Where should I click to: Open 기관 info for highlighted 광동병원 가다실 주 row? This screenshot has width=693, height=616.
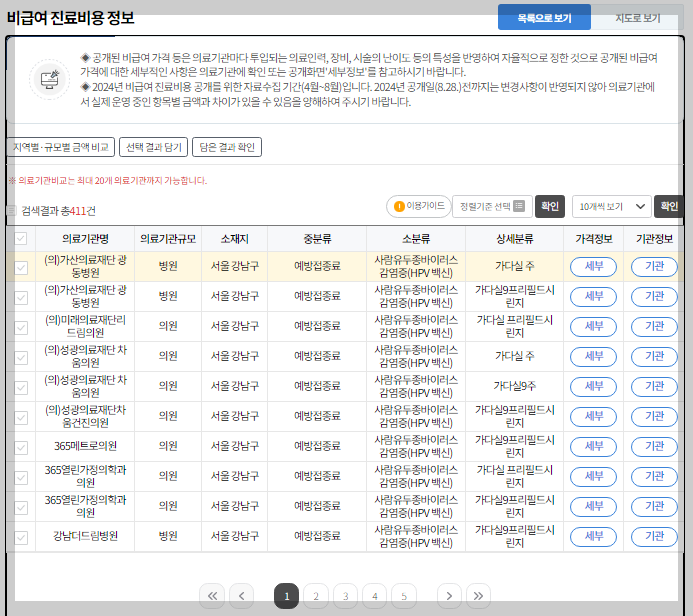coord(654,266)
